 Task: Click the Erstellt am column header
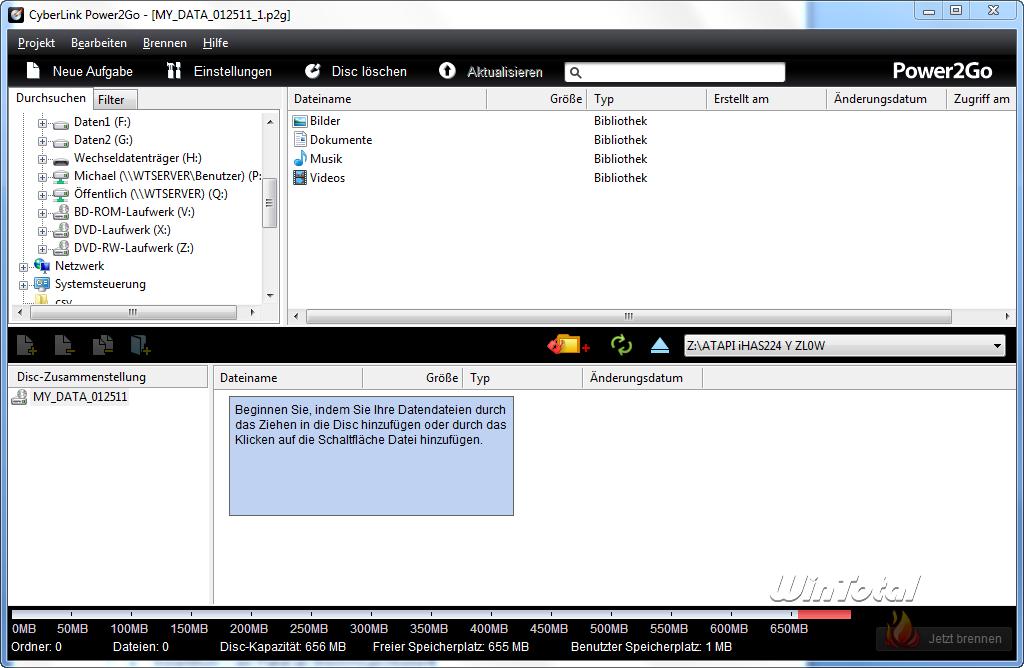(x=766, y=99)
